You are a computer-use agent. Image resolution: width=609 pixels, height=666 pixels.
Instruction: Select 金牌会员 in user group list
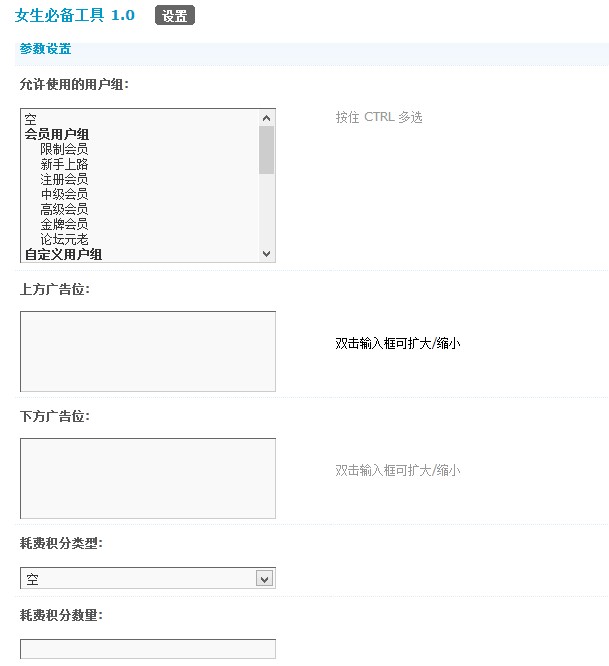pyautogui.click(x=64, y=224)
